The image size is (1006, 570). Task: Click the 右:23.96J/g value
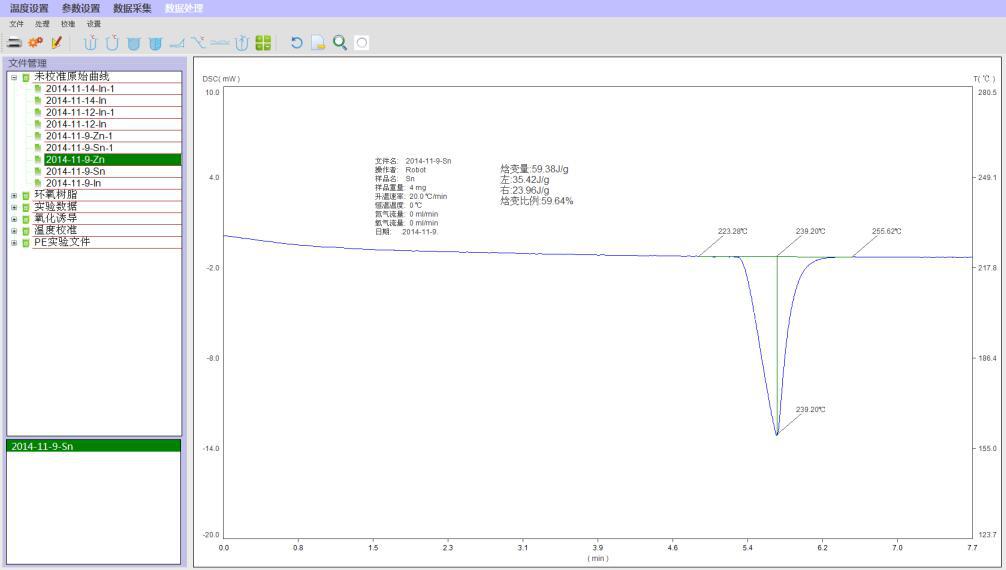point(525,191)
